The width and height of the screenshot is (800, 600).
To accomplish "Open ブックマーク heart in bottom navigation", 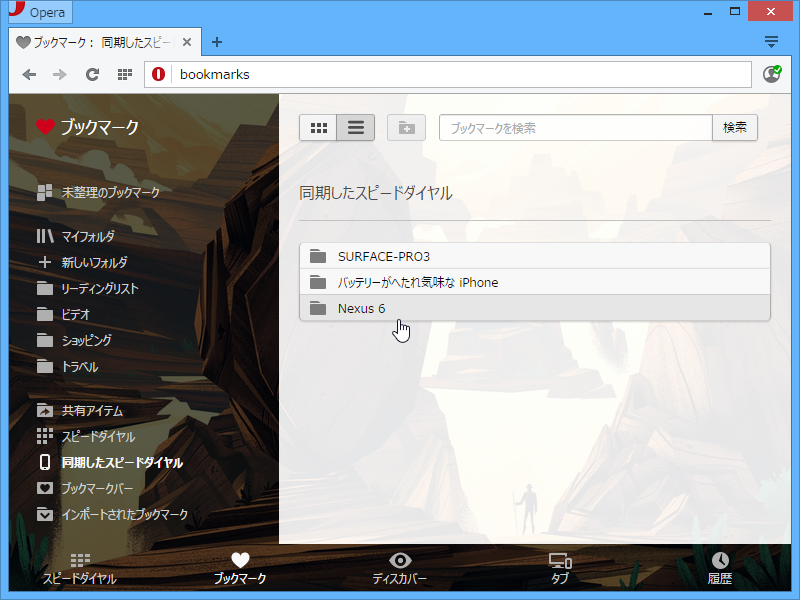I will pos(240,568).
